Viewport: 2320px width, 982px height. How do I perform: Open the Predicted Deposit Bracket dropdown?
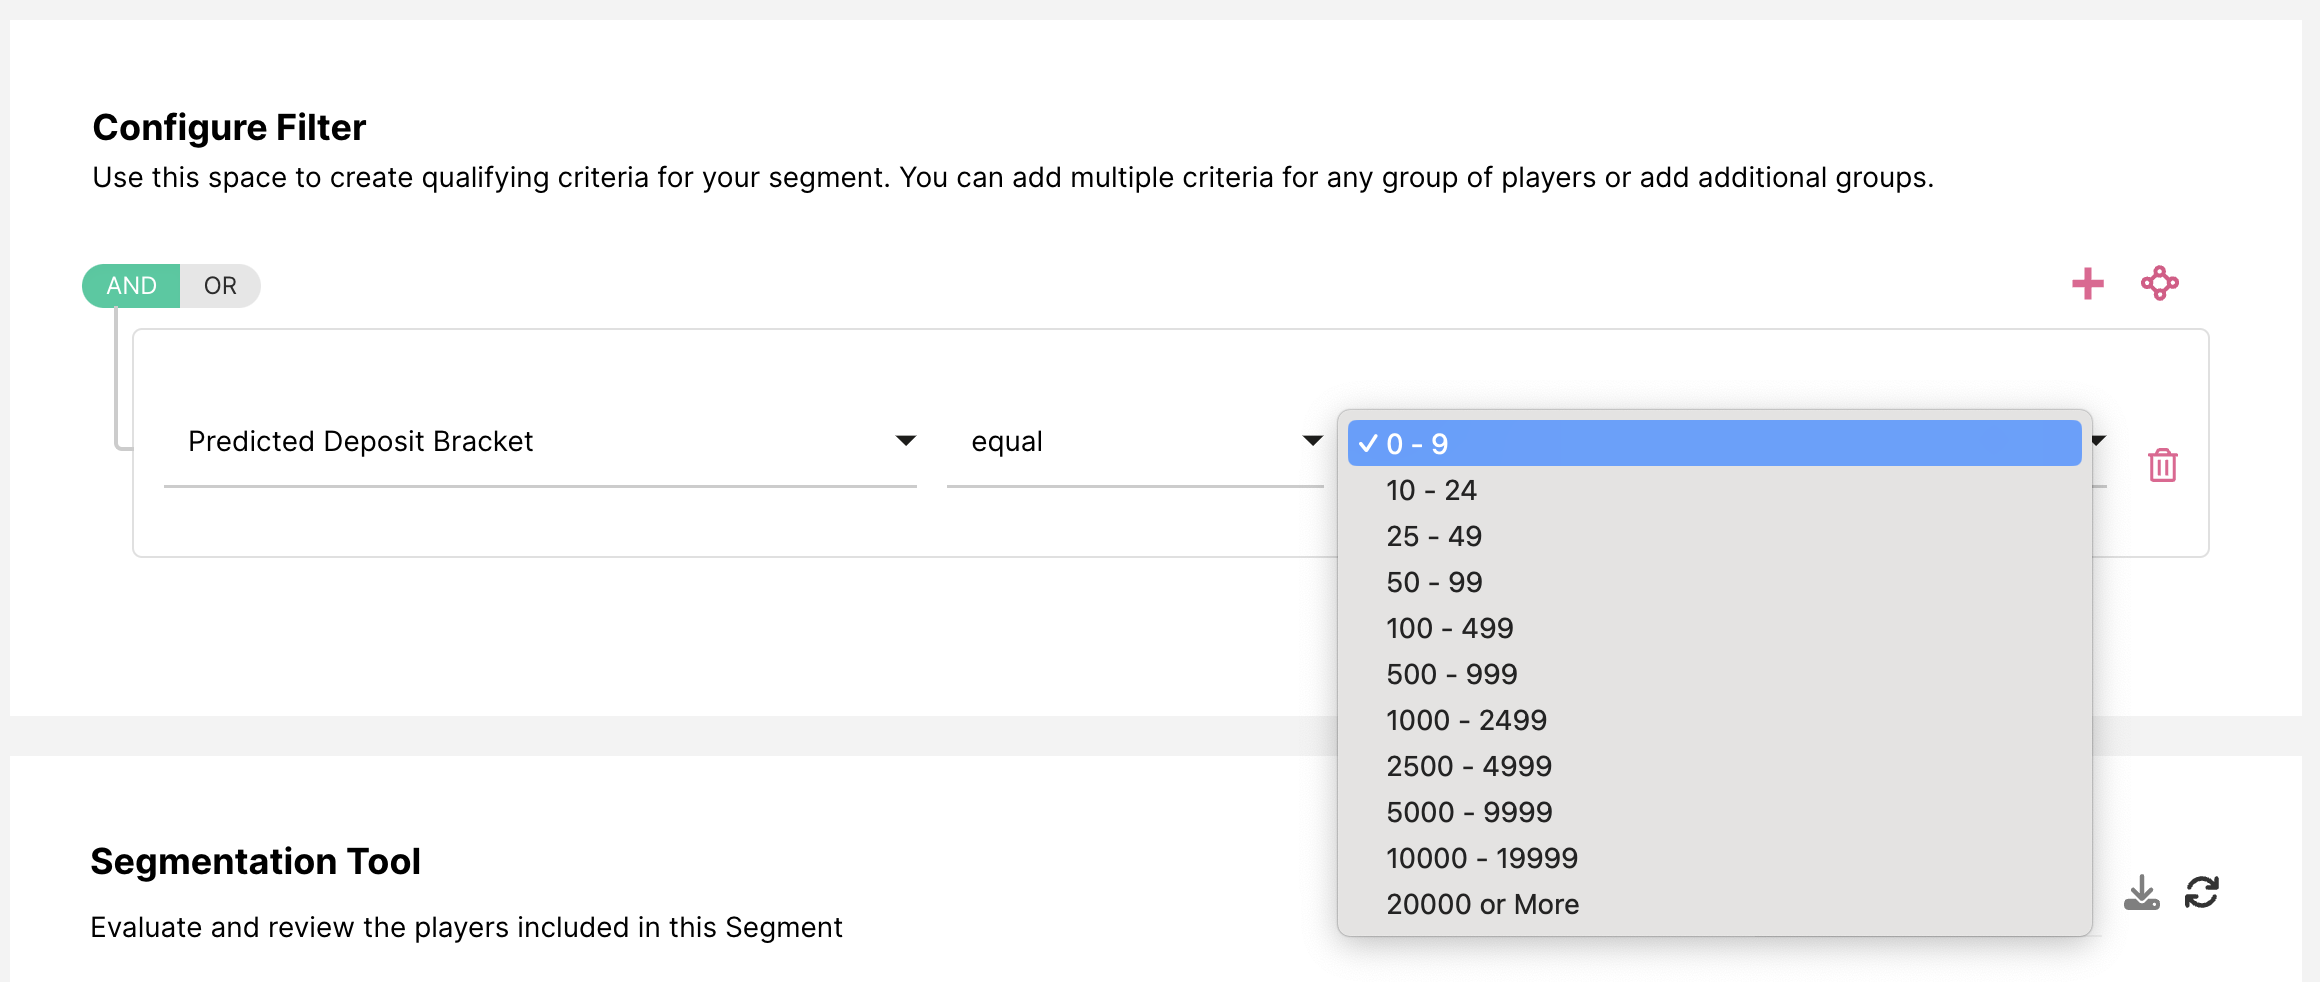pyautogui.click(x=540, y=442)
